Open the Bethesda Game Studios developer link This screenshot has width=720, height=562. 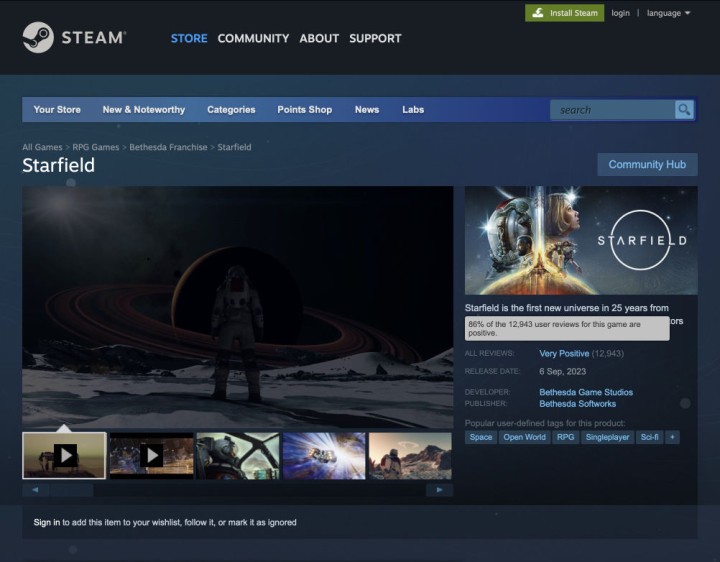(586, 392)
